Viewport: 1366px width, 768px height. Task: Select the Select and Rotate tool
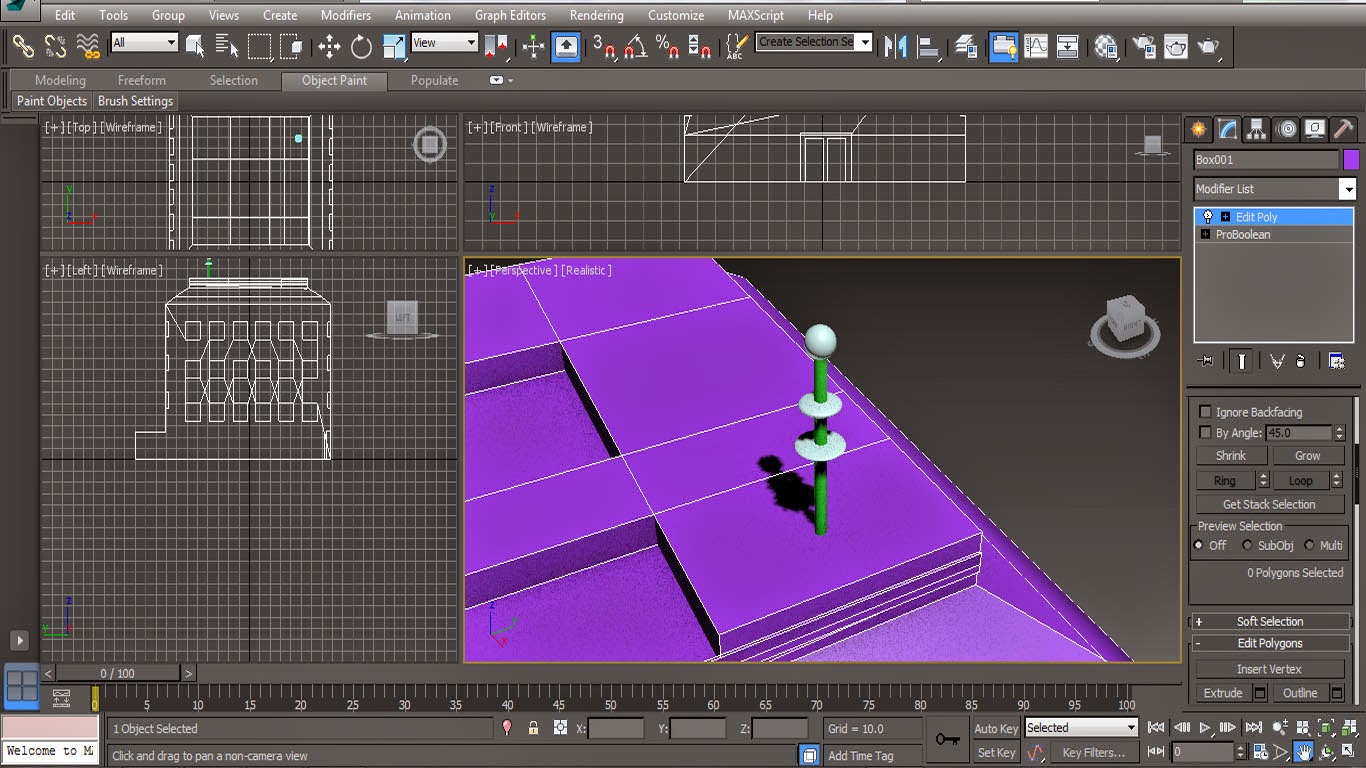point(361,46)
